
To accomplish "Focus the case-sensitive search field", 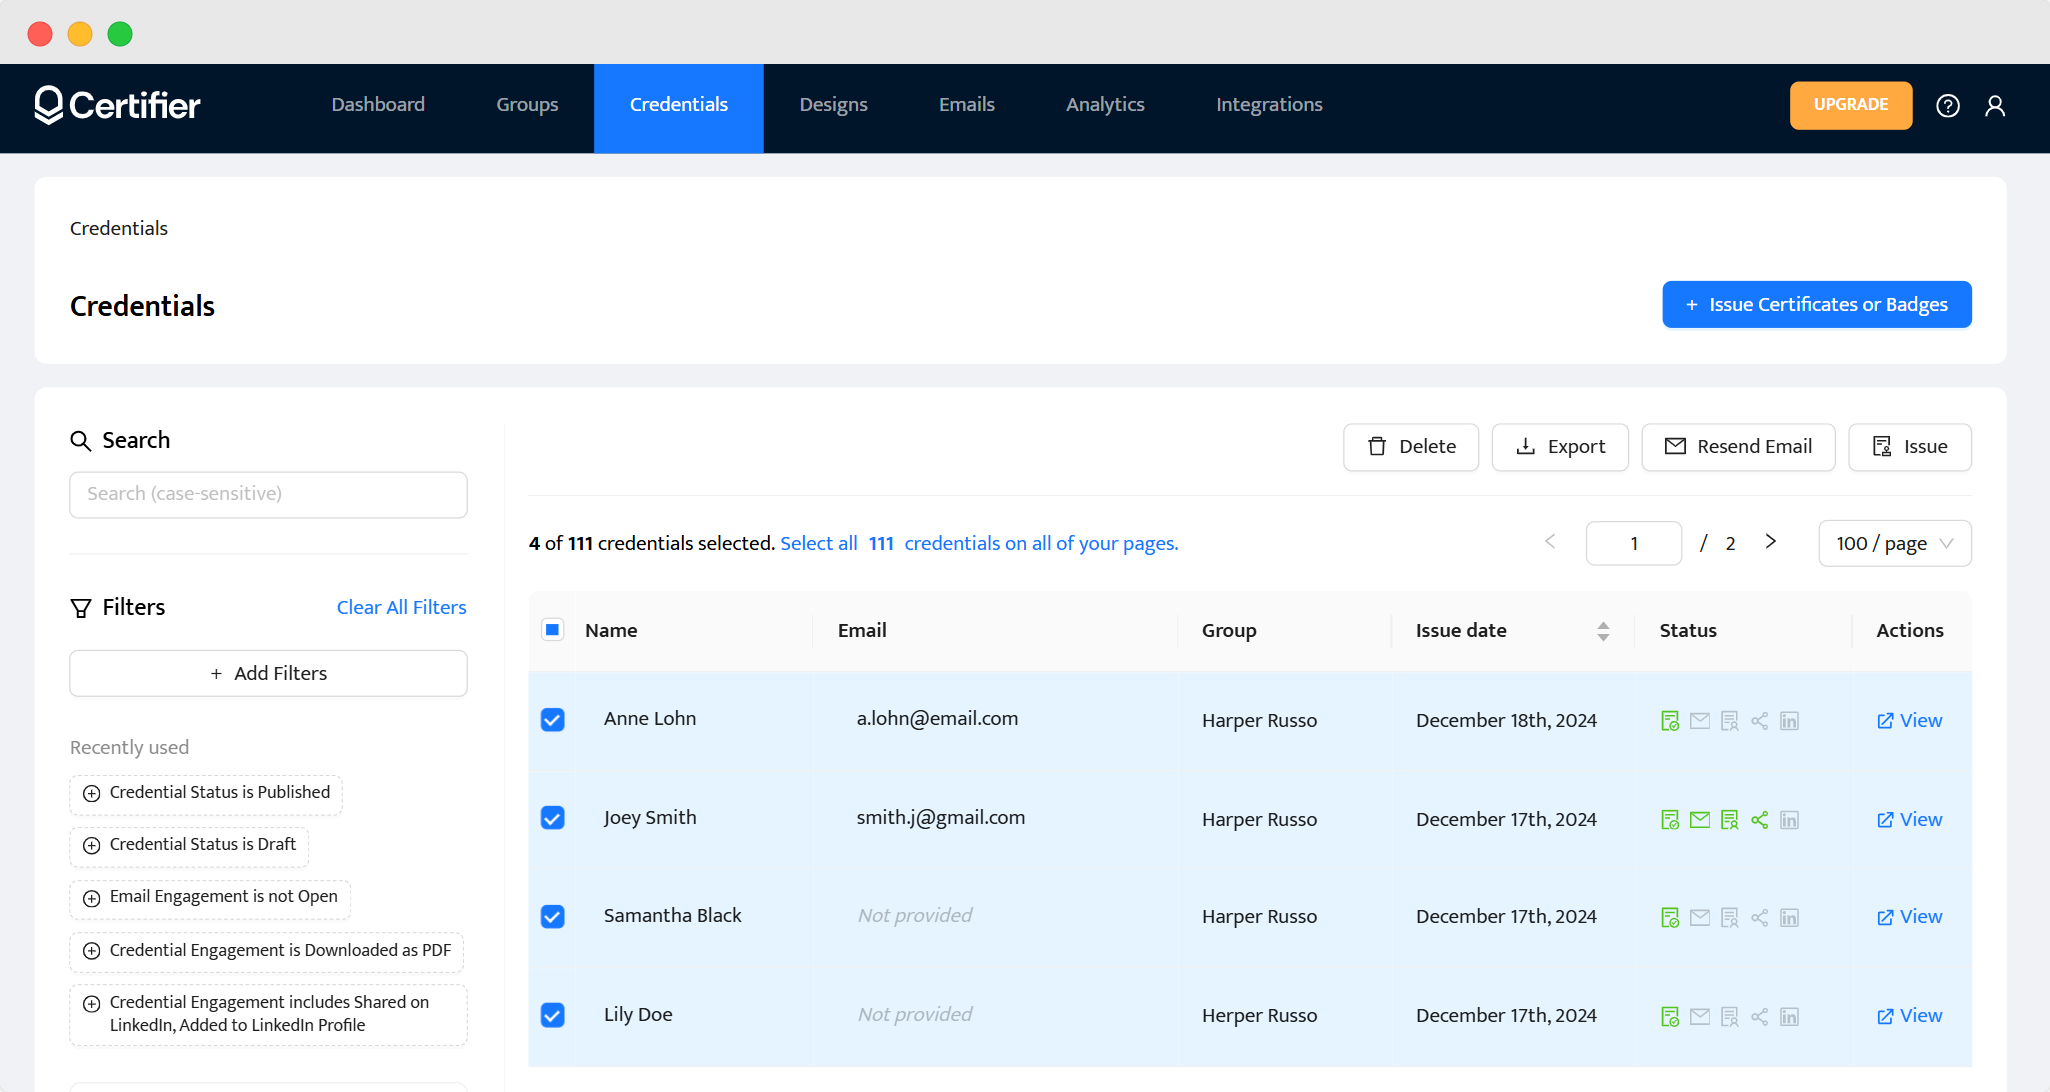I will (268, 495).
